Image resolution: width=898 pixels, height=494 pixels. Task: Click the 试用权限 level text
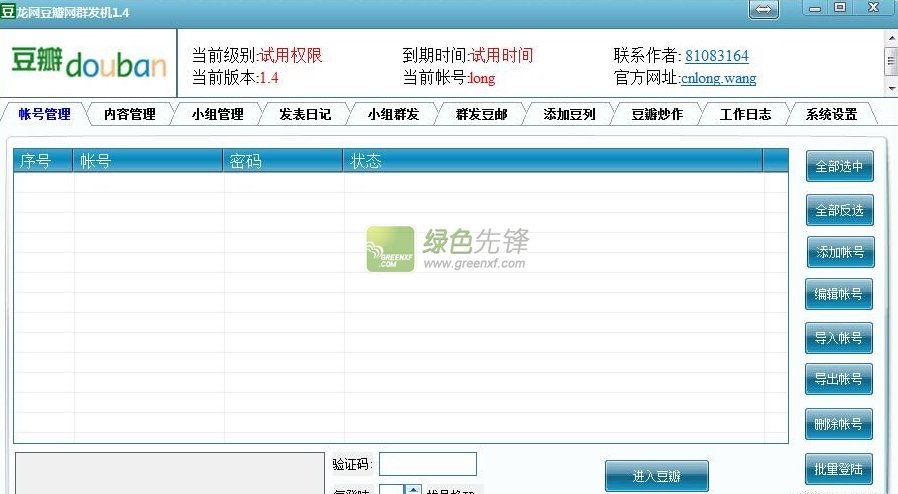290,56
